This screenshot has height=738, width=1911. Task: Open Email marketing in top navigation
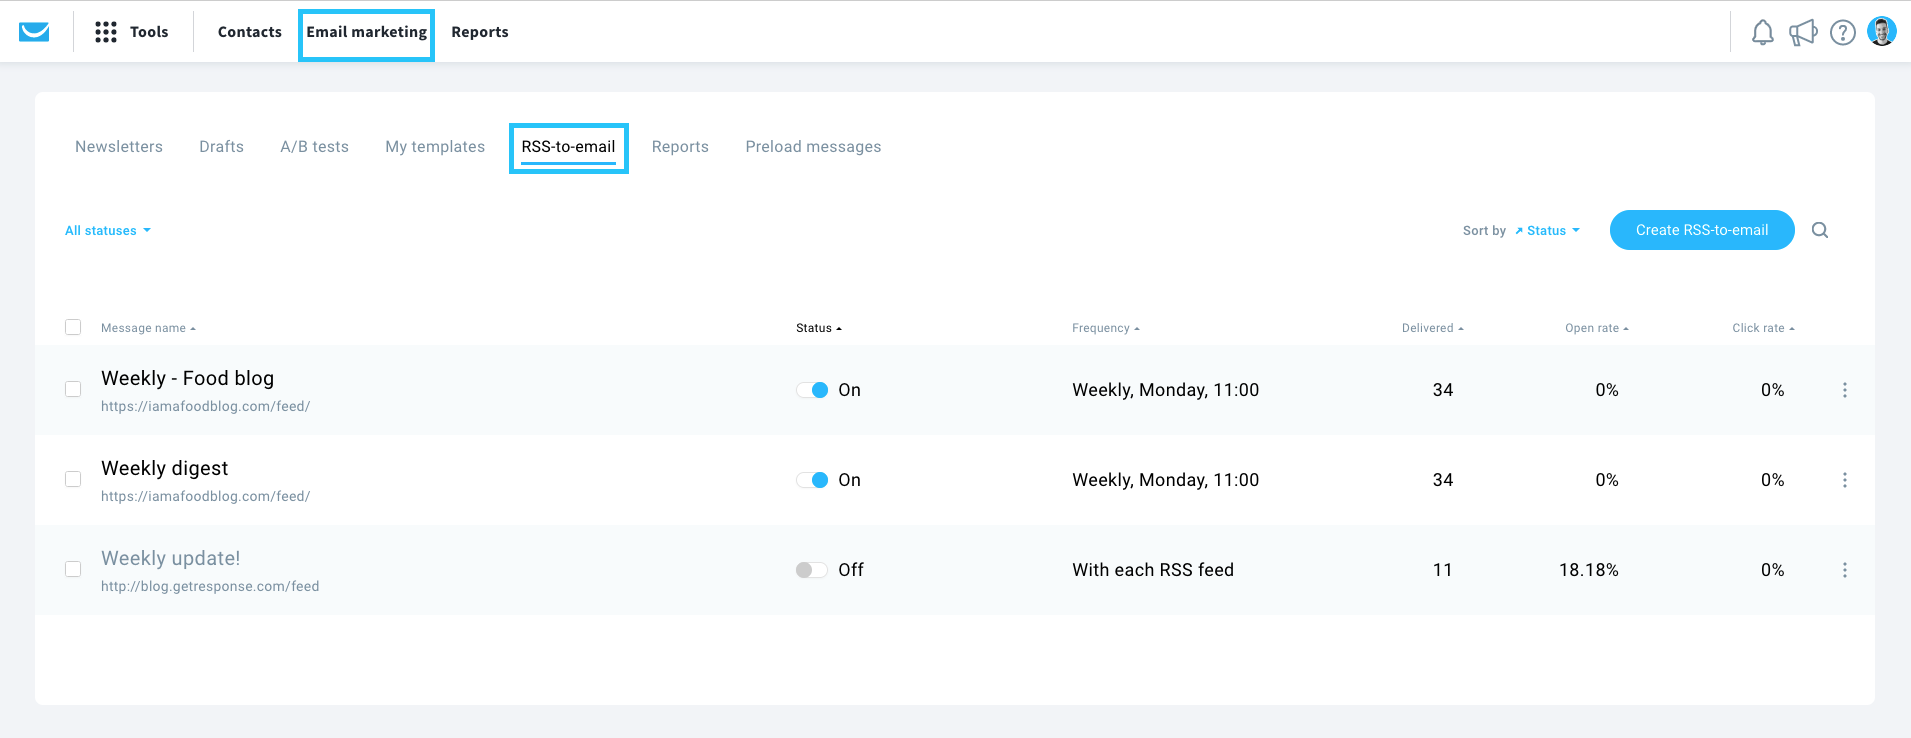click(x=367, y=32)
